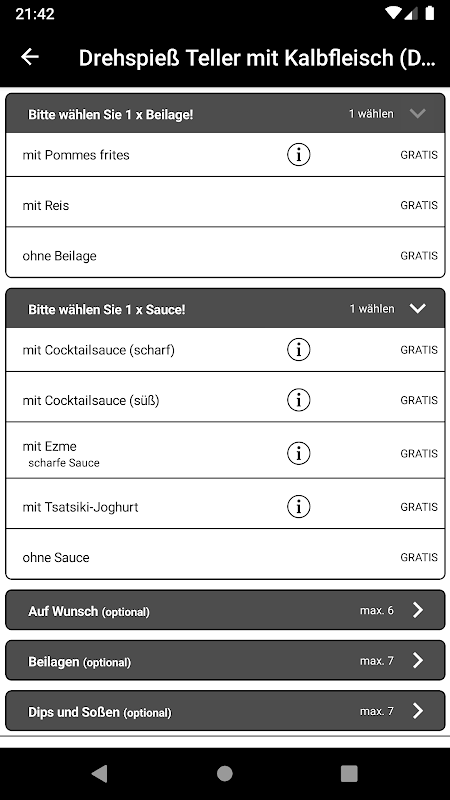This screenshot has width=450, height=800.
Task: Tap the Android back triangle button
Action: [x=99, y=773]
